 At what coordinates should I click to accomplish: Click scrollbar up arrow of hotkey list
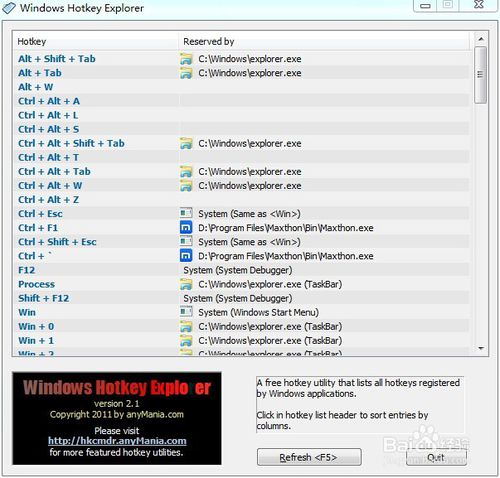pyautogui.click(x=481, y=39)
